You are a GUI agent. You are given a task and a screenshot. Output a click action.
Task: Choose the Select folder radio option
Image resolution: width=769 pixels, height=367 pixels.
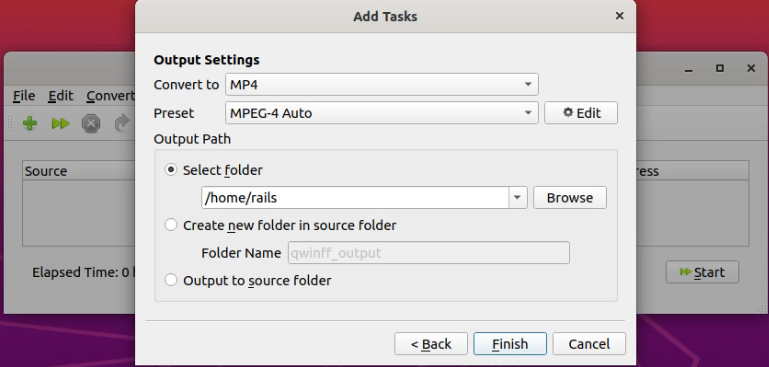171,170
